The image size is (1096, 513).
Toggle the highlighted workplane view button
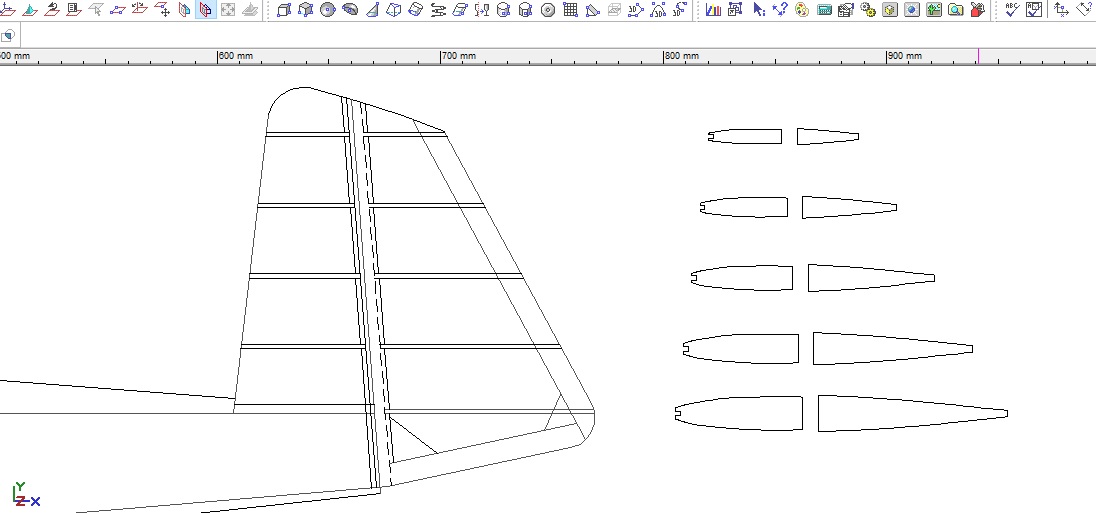tap(205, 10)
